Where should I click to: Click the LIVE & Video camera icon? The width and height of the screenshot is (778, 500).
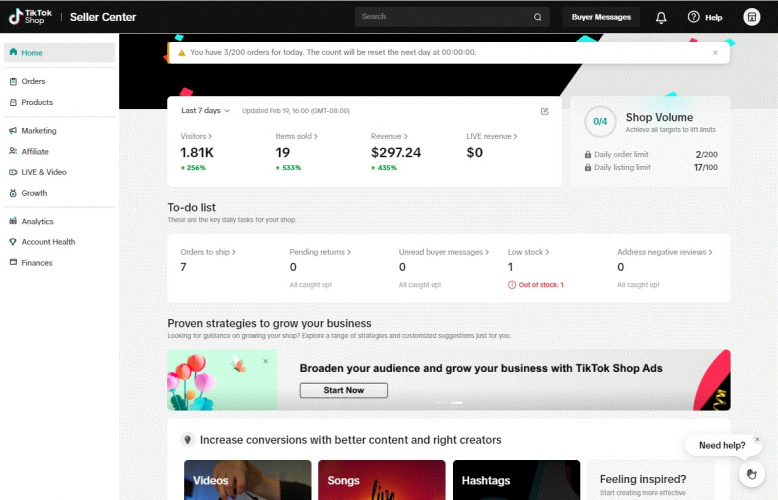point(13,172)
